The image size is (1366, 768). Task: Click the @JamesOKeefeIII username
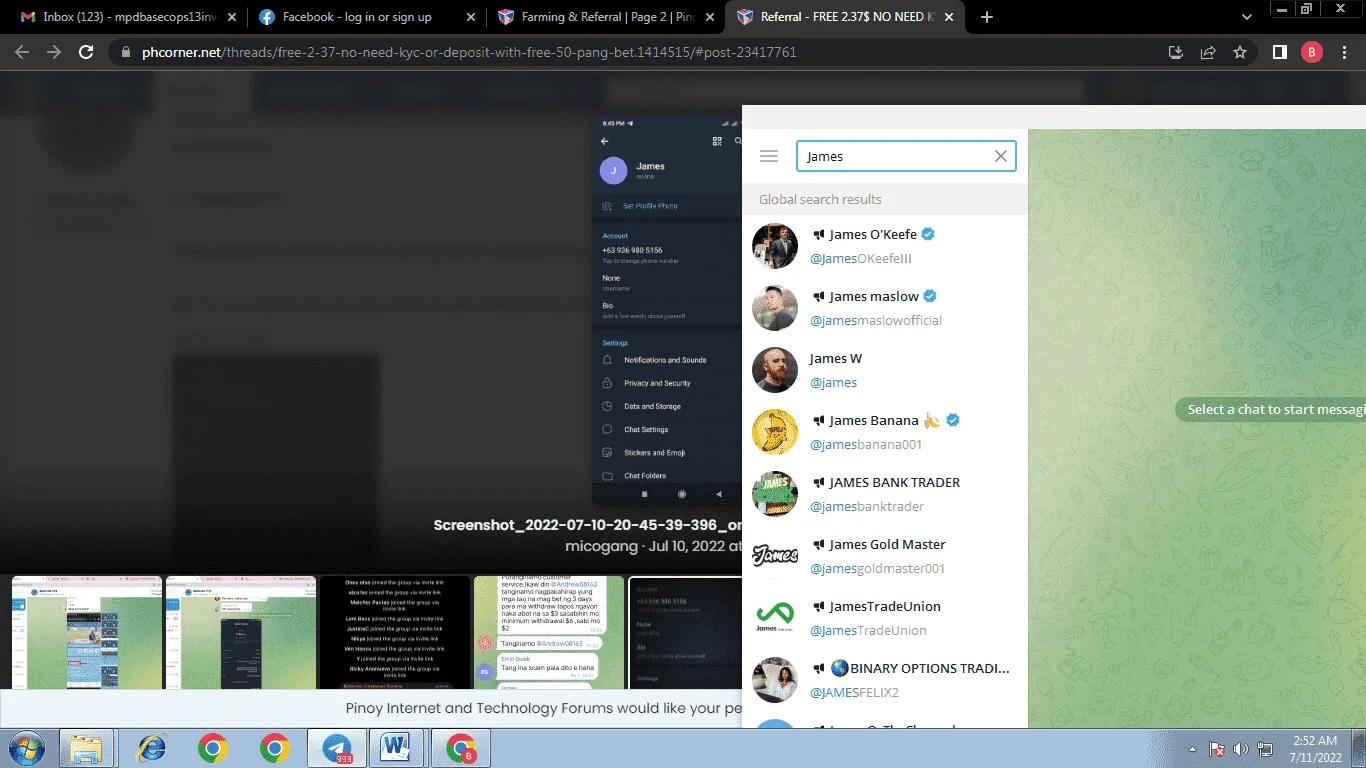860,259
